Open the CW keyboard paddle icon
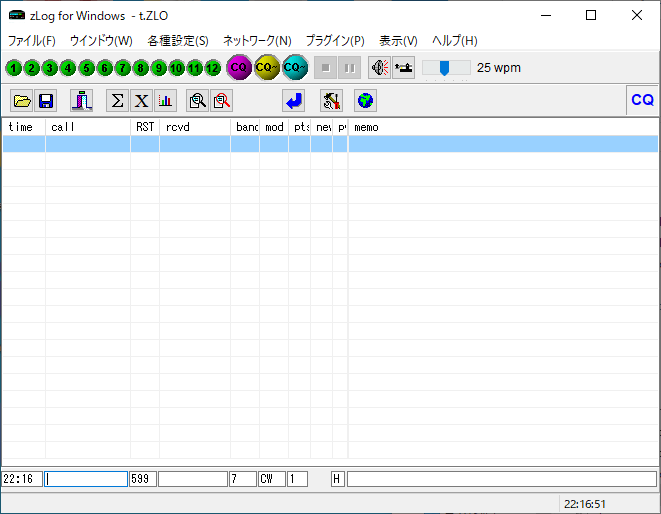Screen dimensions: 661x514 click(x=403, y=67)
